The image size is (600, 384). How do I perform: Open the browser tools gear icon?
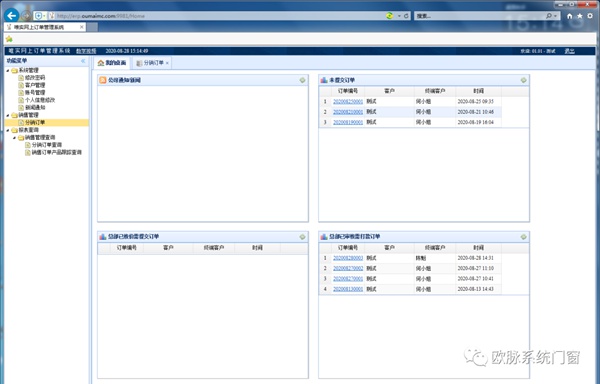[x=590, y=16]
